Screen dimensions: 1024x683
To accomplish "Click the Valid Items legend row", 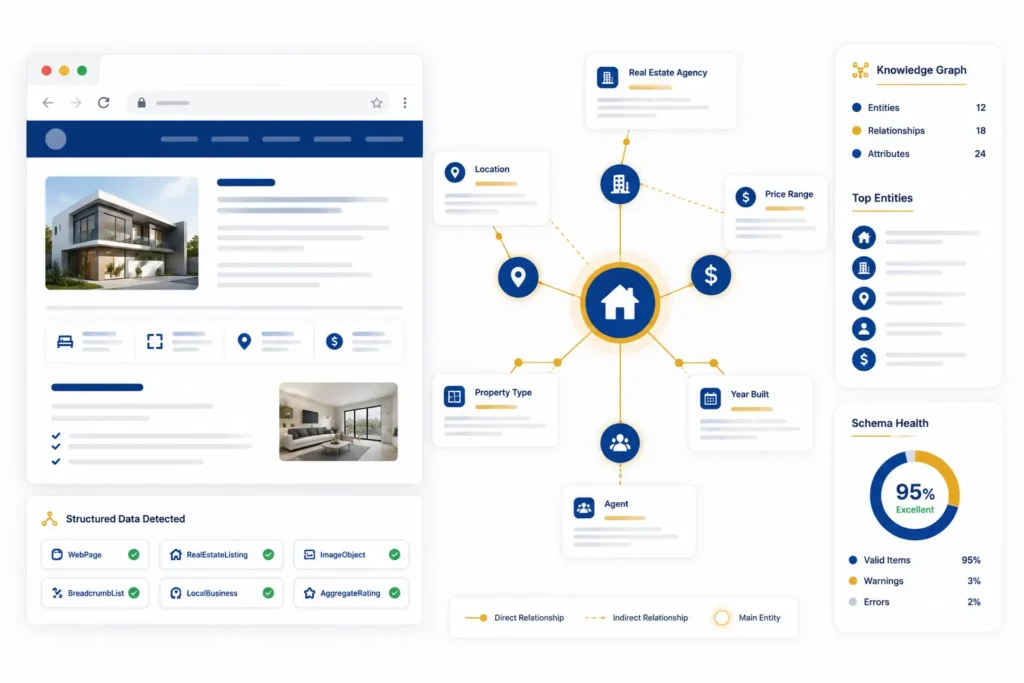I will [x=915, y=560].
